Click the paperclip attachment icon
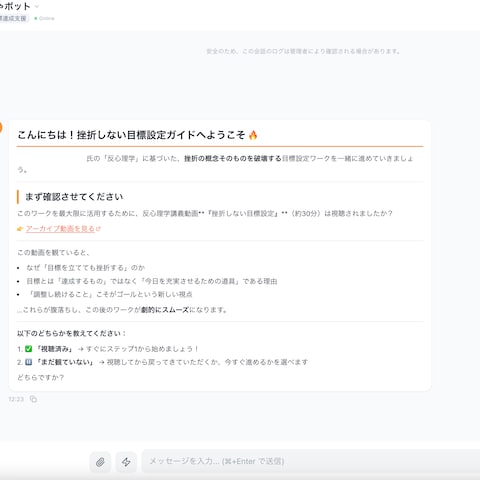Image resolution: width=480 pixels, height=480 pixels. pyautogui.click(x=100, y=462)
